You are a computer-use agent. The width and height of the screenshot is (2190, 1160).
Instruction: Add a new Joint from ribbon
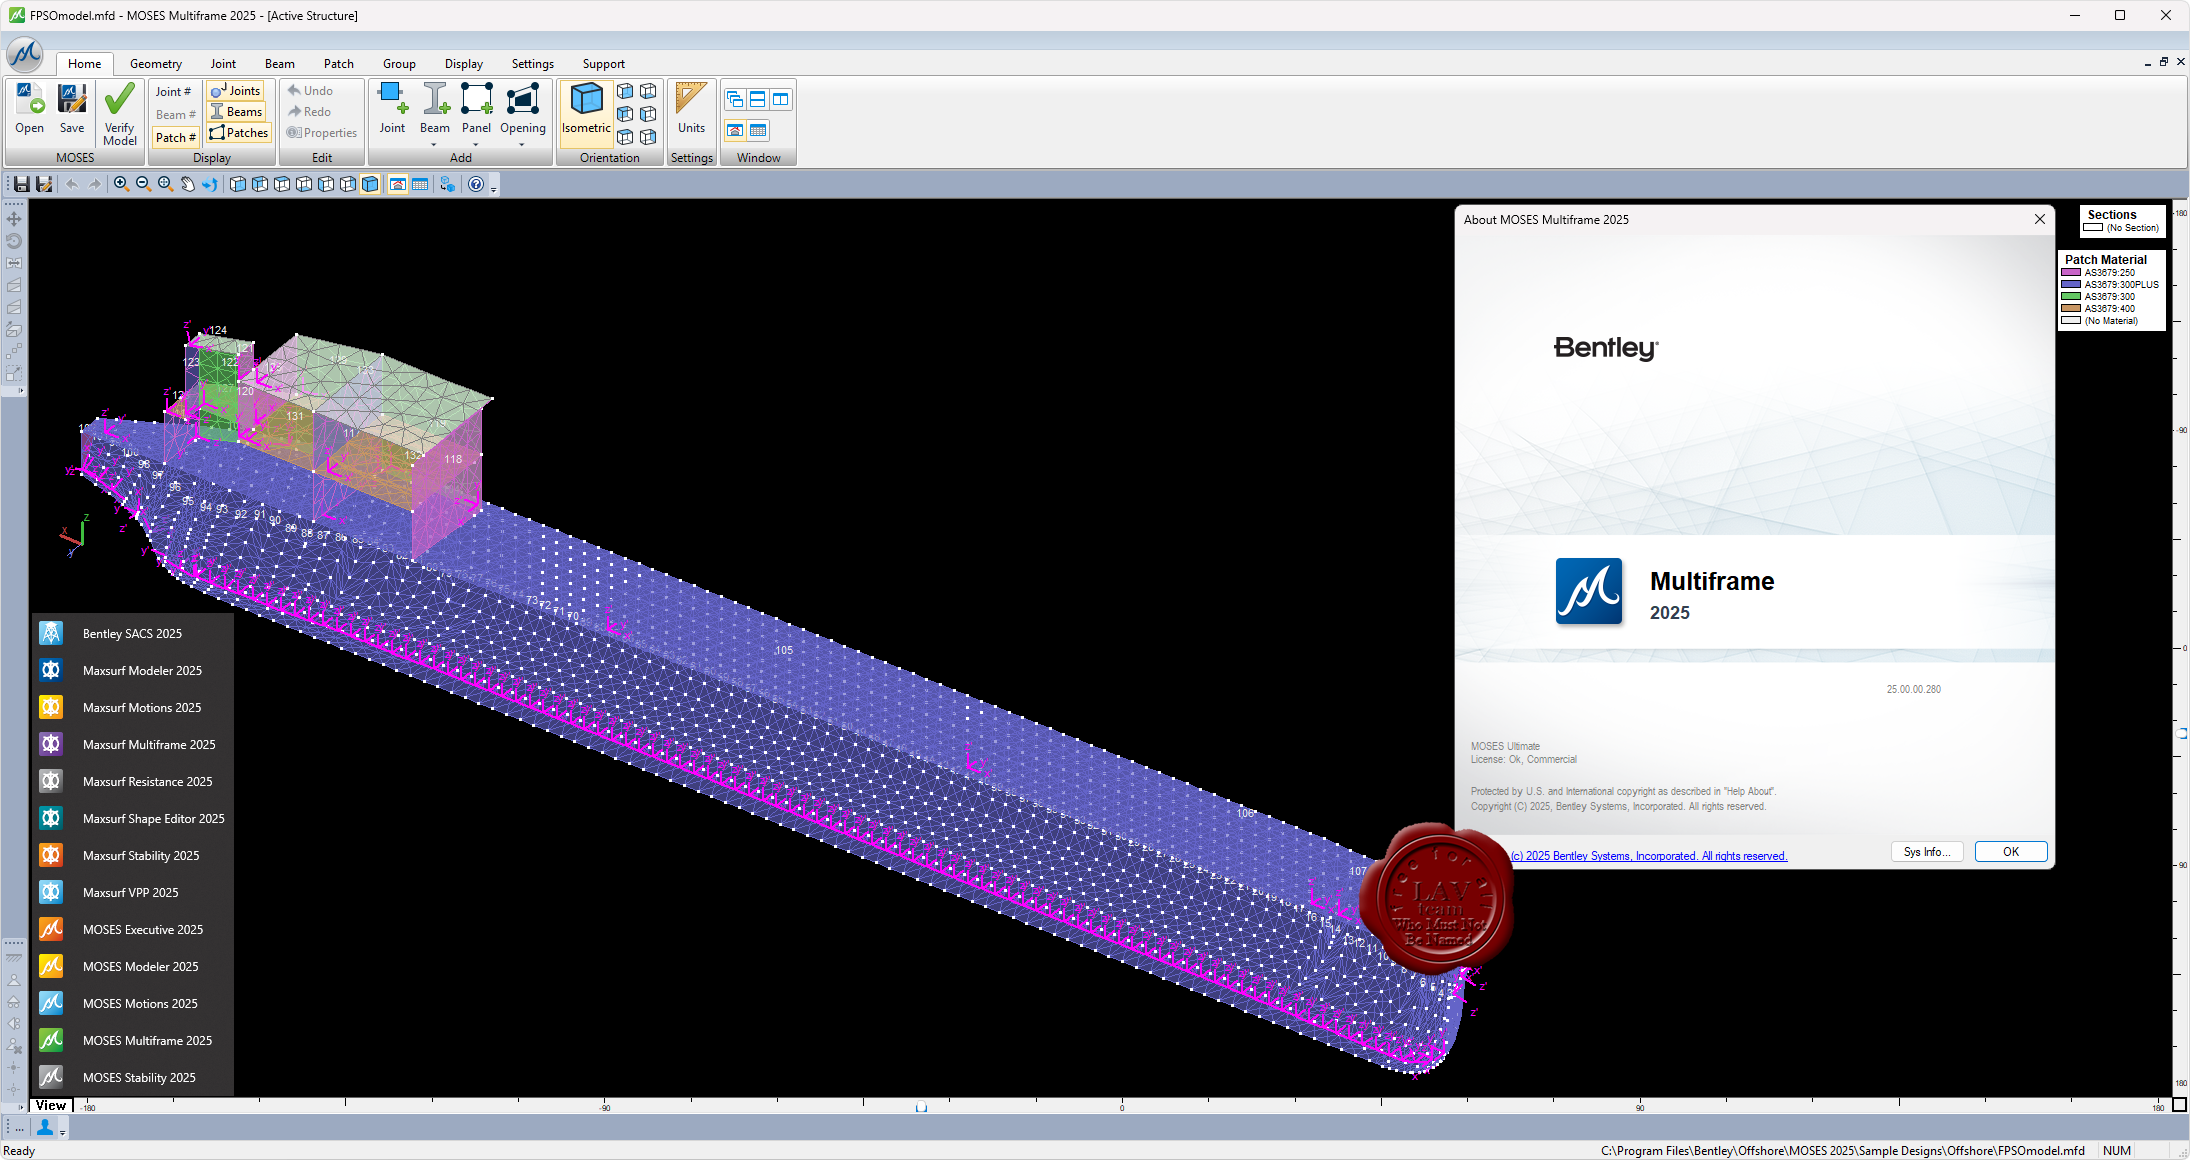tap(392, 108)
